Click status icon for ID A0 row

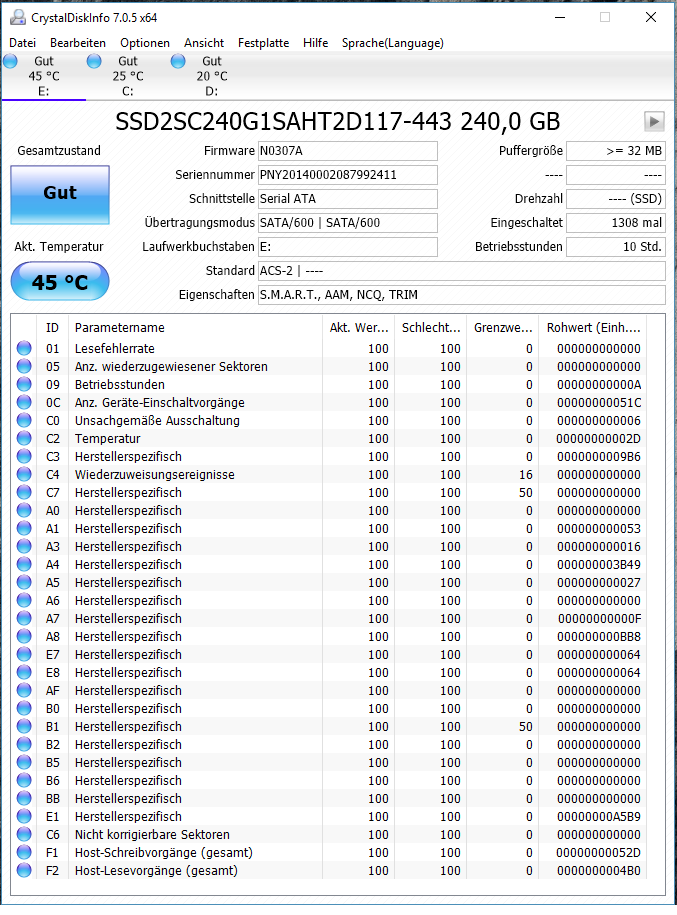[x=24, y=510]
